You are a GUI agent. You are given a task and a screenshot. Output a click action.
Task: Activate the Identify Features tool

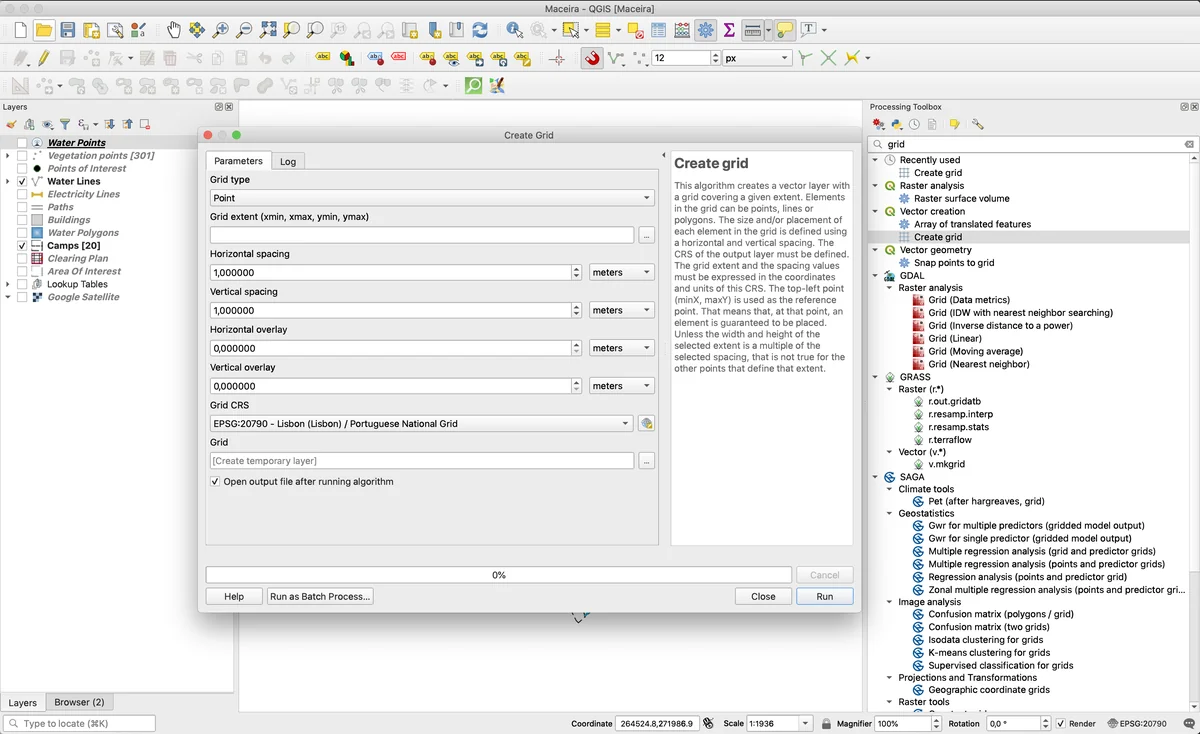pos(514,30)
